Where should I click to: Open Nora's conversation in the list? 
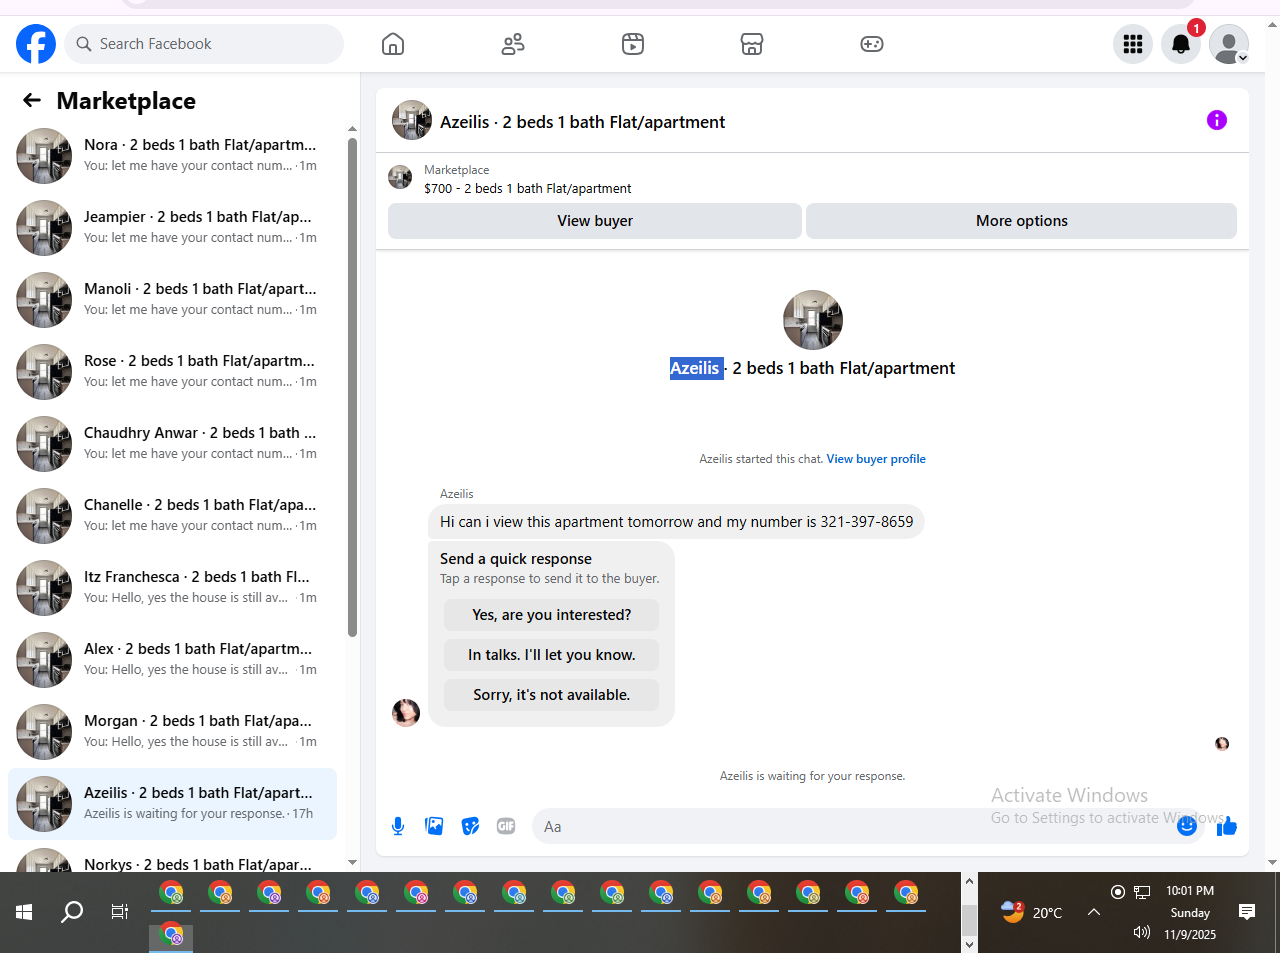172,156
